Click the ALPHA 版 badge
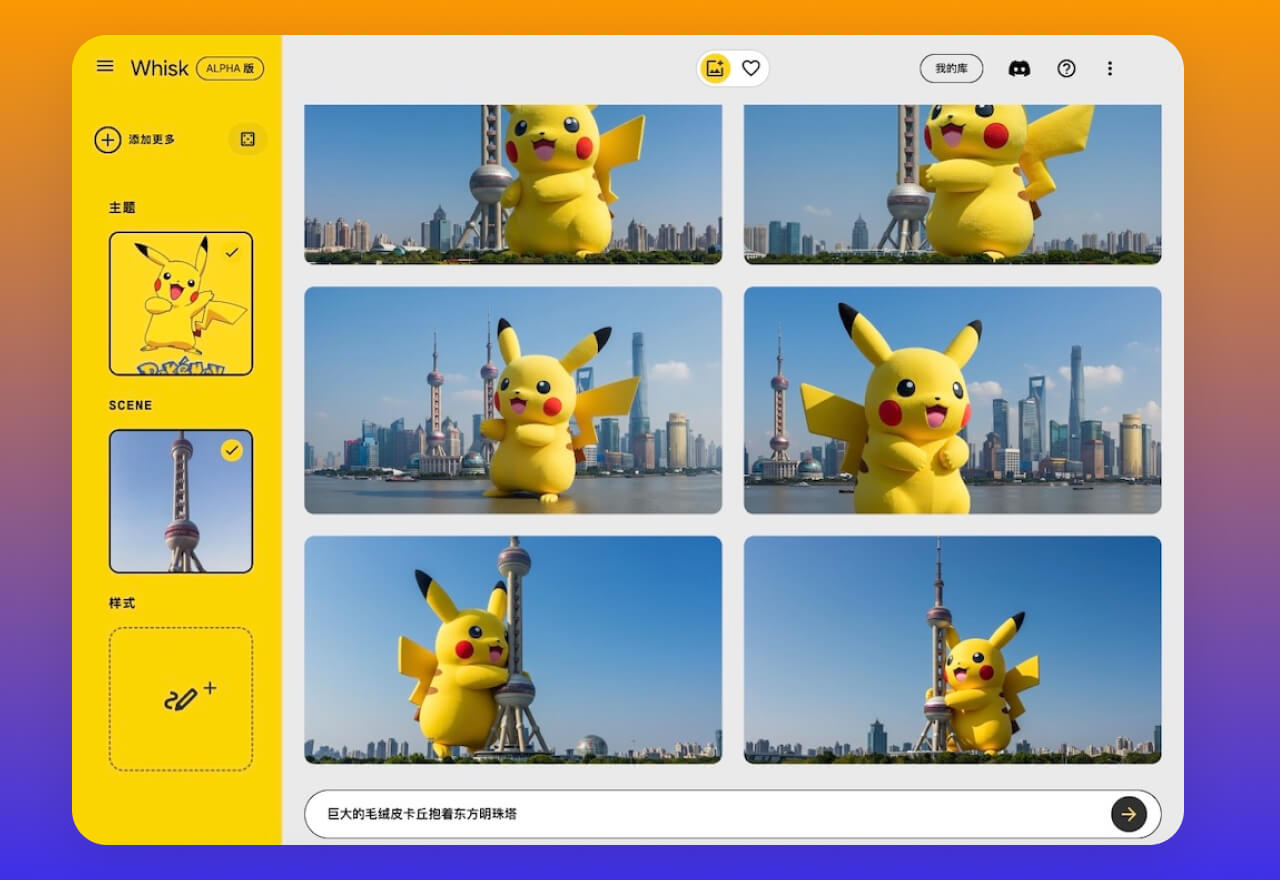1280x880 pixels. click(230, 68)
